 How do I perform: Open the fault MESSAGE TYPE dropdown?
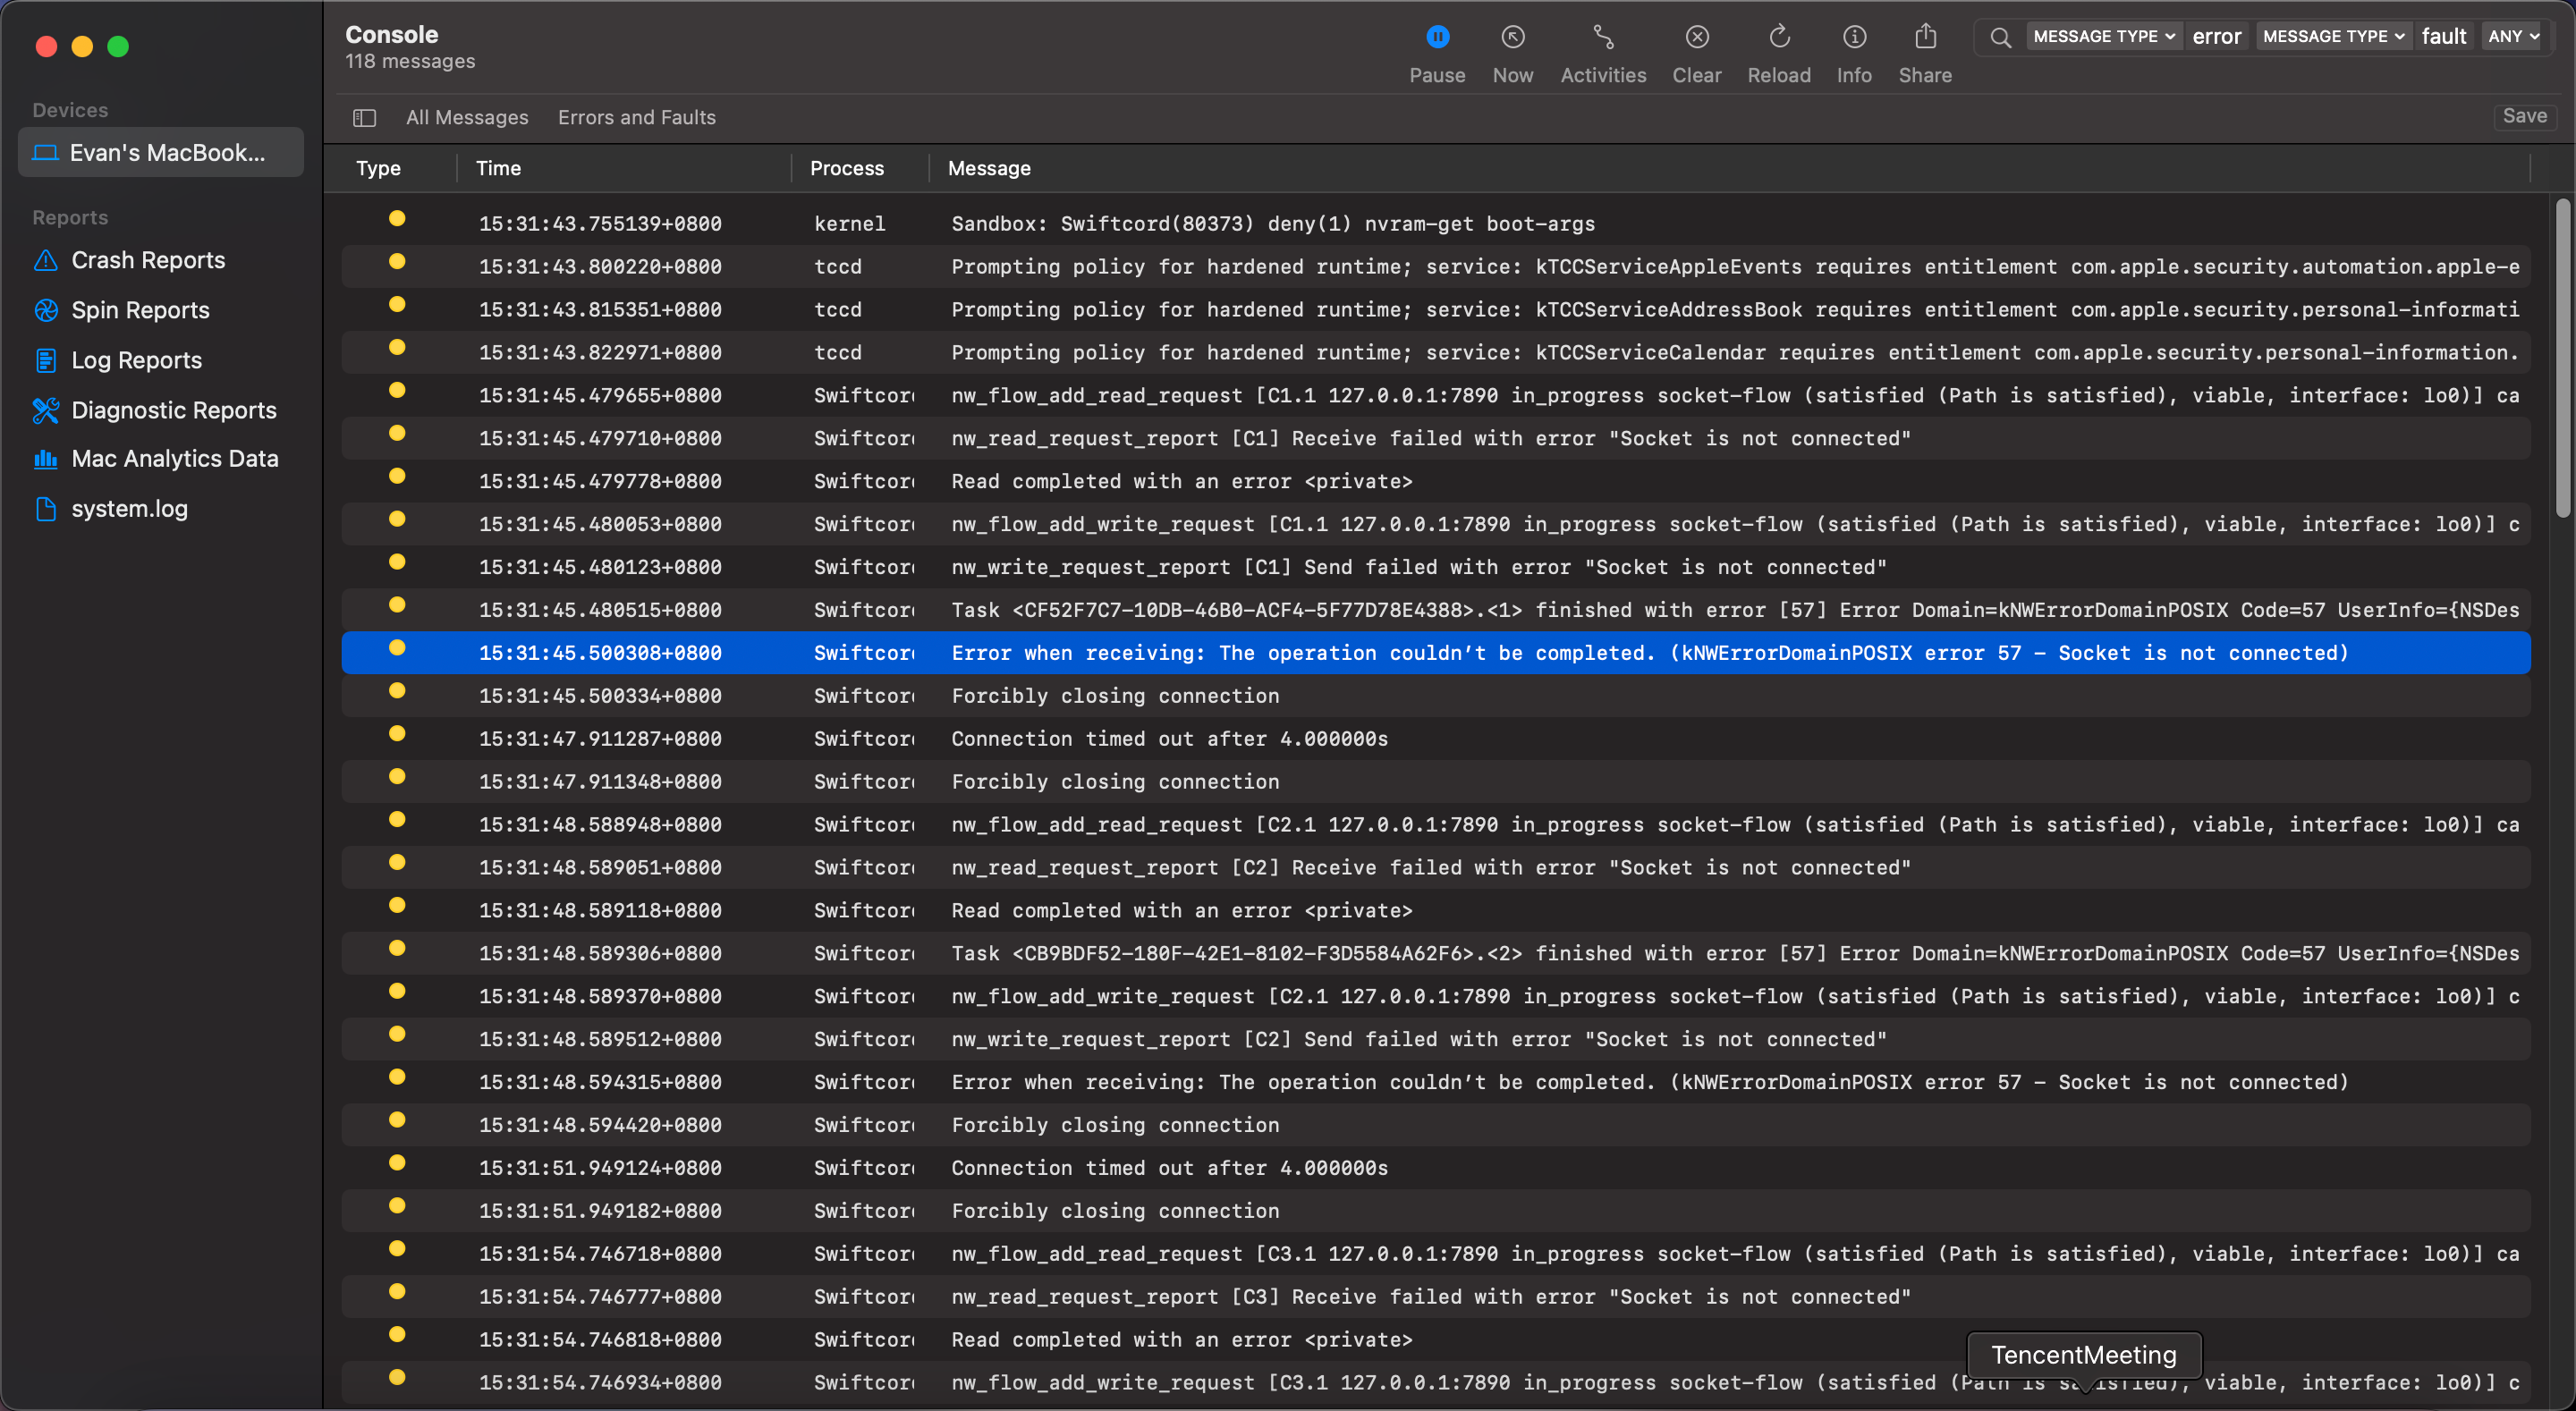(2332, 36)
